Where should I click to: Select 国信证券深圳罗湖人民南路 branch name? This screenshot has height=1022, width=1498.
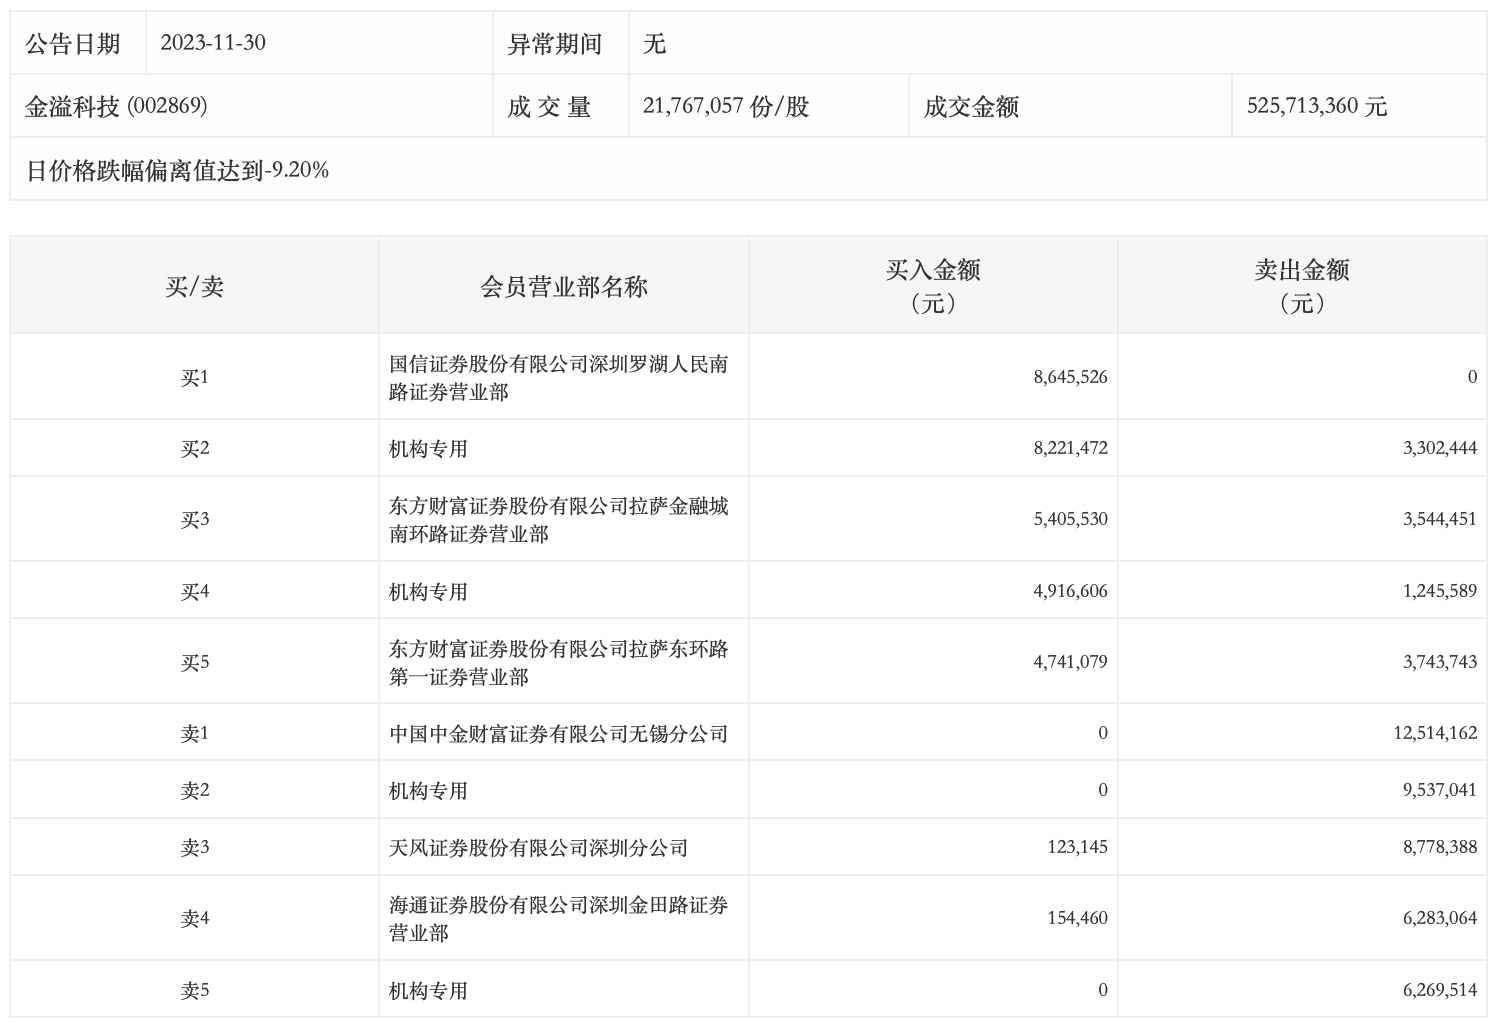[x=558, y=378]
